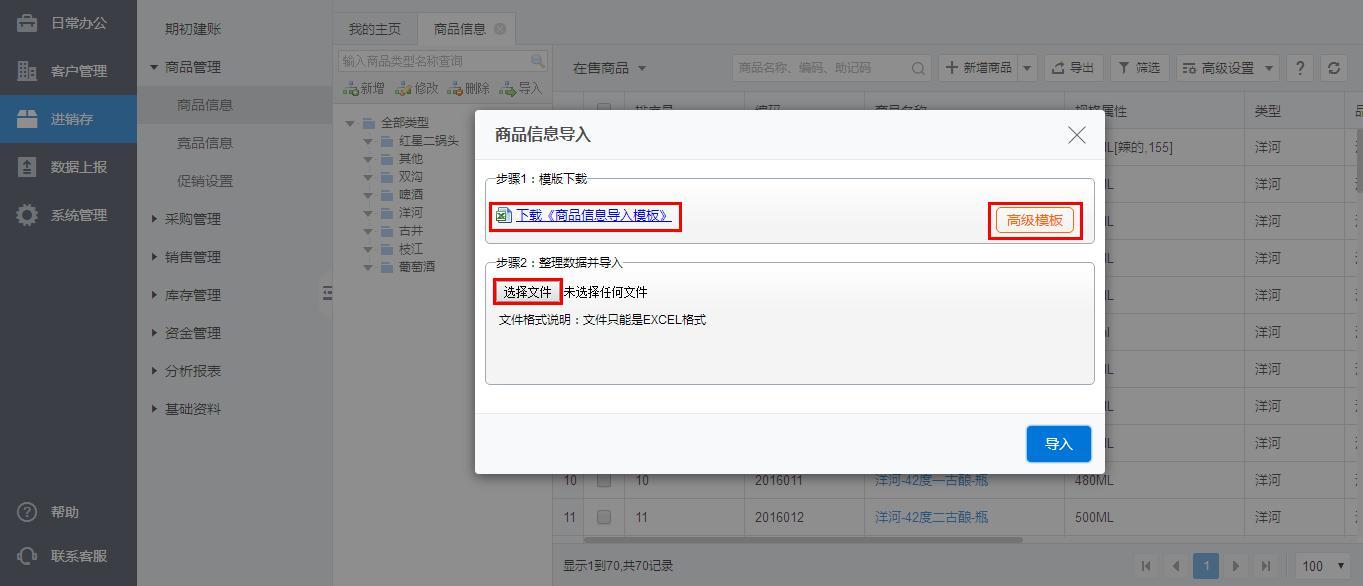Open 系统管理 gear icon in left sidebar
The image size is (1363, 586).
point(27,215)
